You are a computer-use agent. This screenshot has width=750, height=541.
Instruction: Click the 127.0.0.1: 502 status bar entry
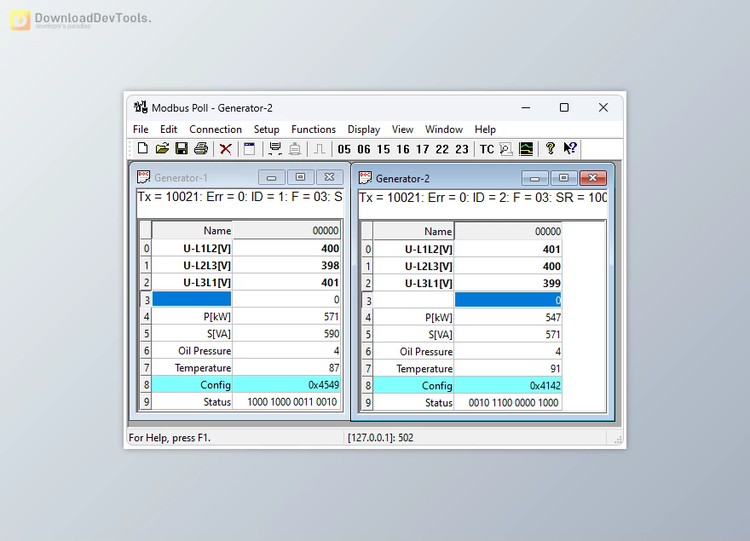381,438
